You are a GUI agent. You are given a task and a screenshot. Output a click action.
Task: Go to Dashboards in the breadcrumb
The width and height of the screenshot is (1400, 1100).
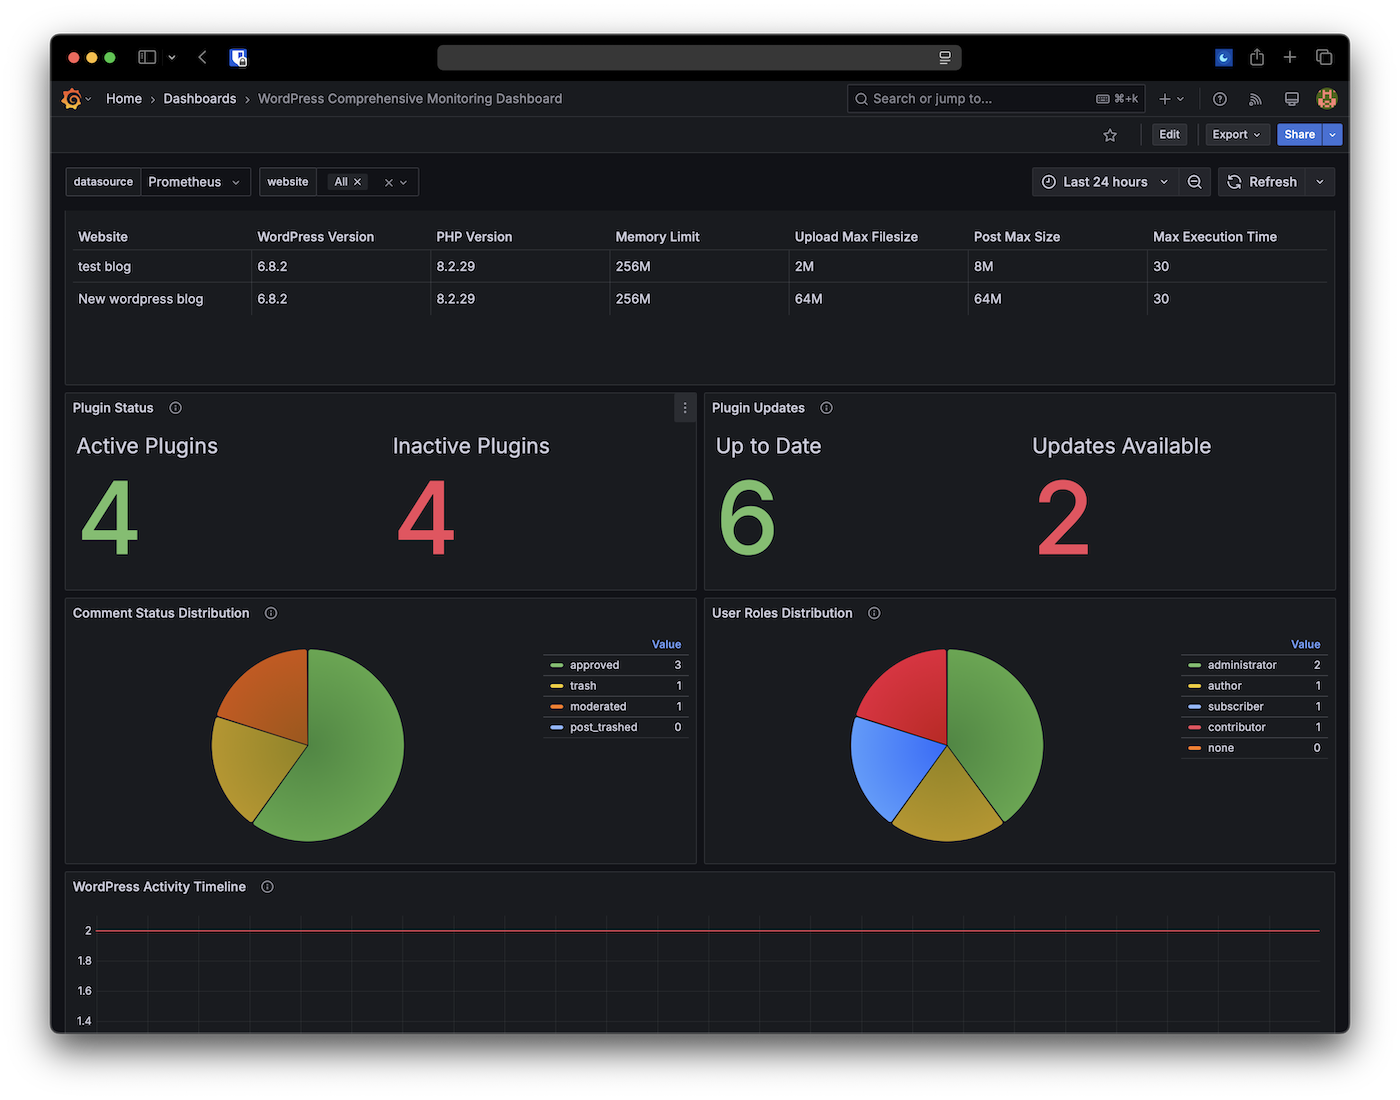click(x=199, y=99)
